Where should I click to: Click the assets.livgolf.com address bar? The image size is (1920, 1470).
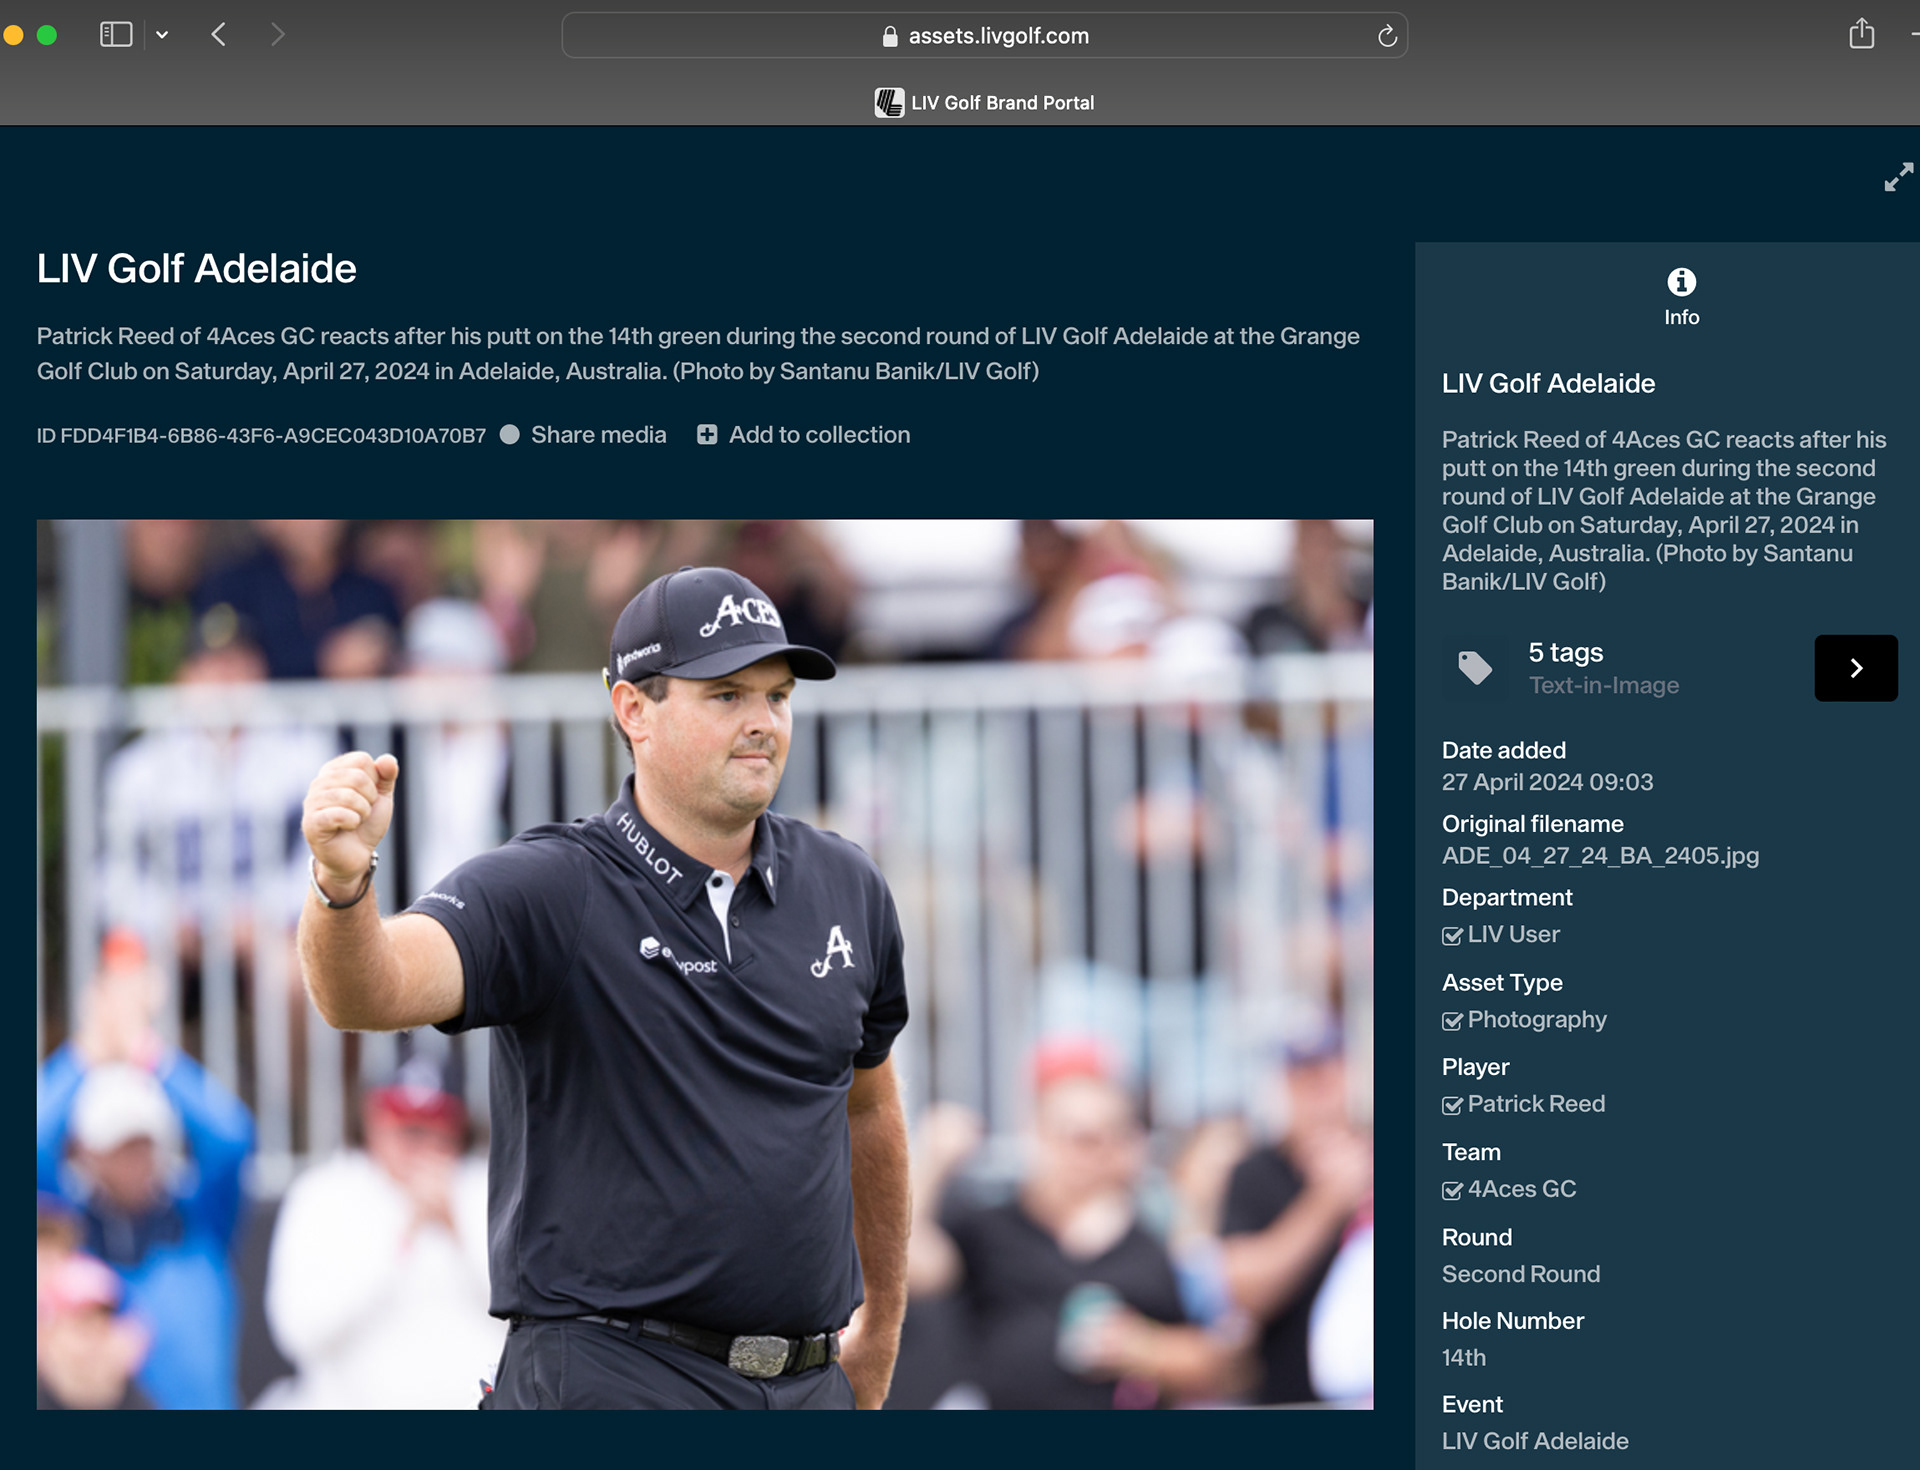tap(985, 36)
